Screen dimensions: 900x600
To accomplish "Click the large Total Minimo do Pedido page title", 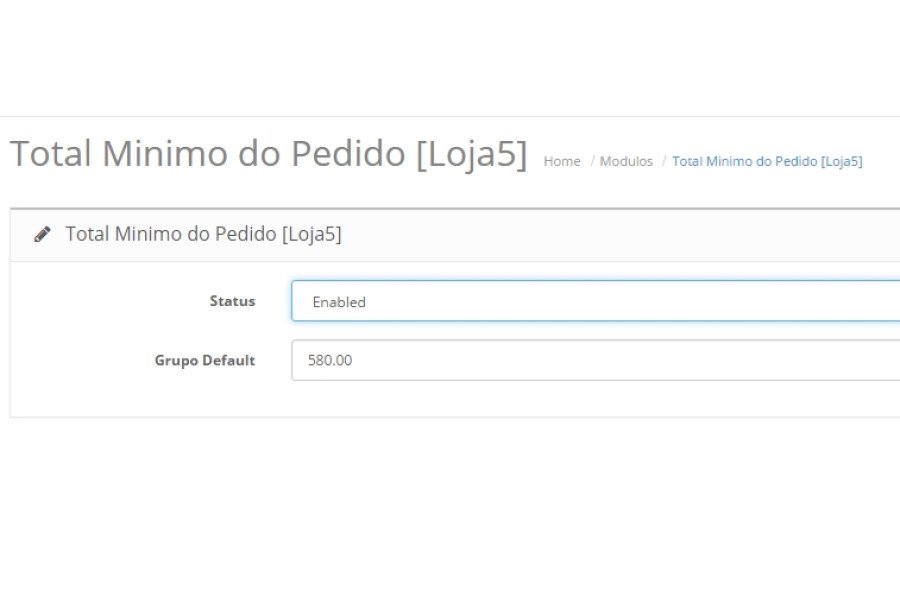I will [268, 154].
